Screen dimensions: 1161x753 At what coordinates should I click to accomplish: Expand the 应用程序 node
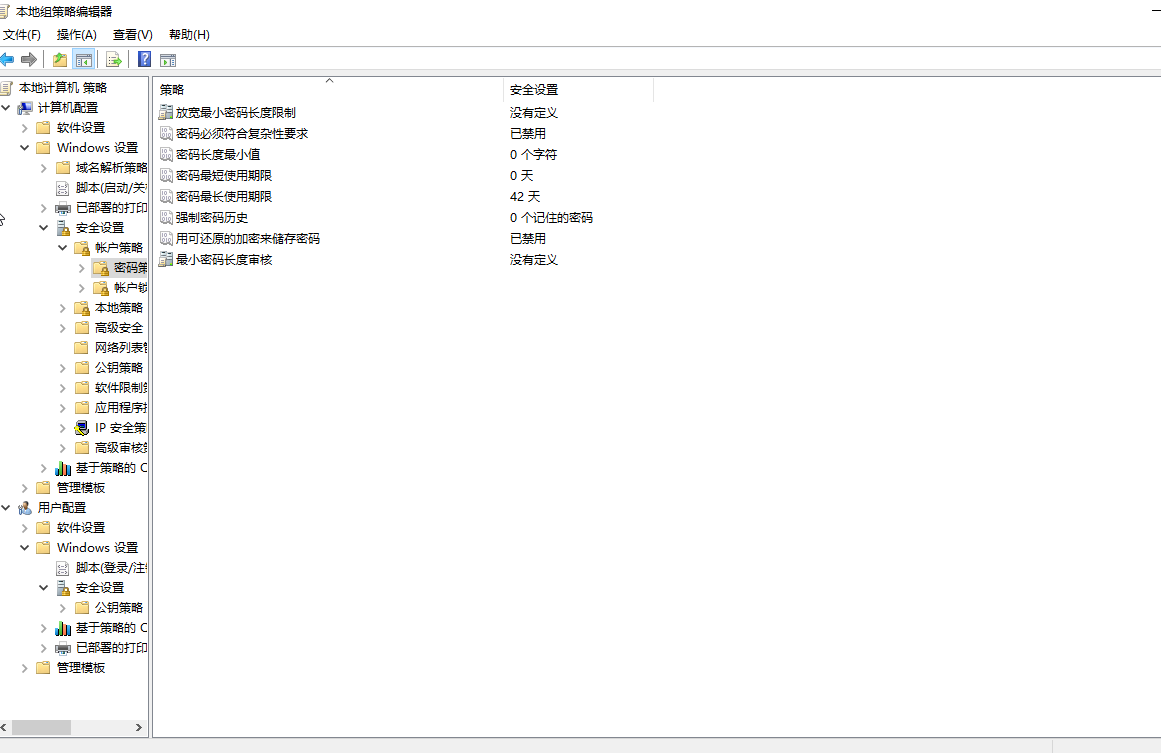(x=63, y=408)
